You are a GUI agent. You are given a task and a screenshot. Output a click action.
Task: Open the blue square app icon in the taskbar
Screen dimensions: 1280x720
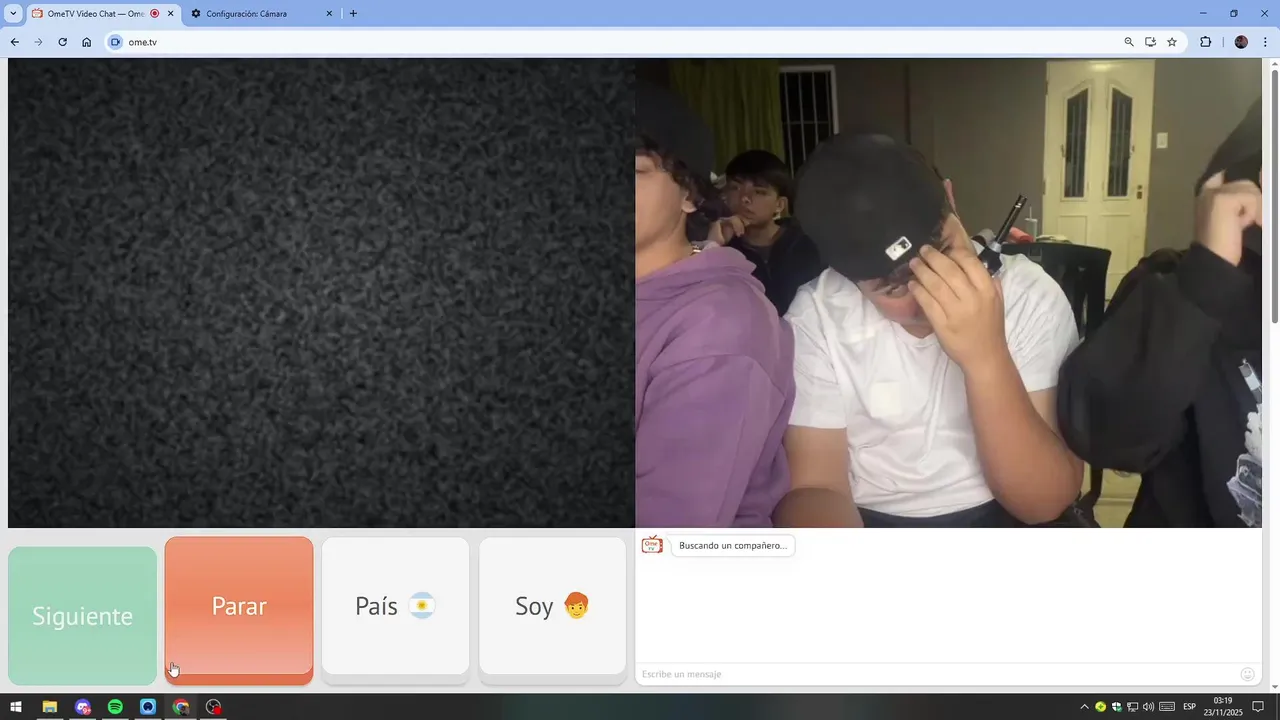[x=148, y=707]
